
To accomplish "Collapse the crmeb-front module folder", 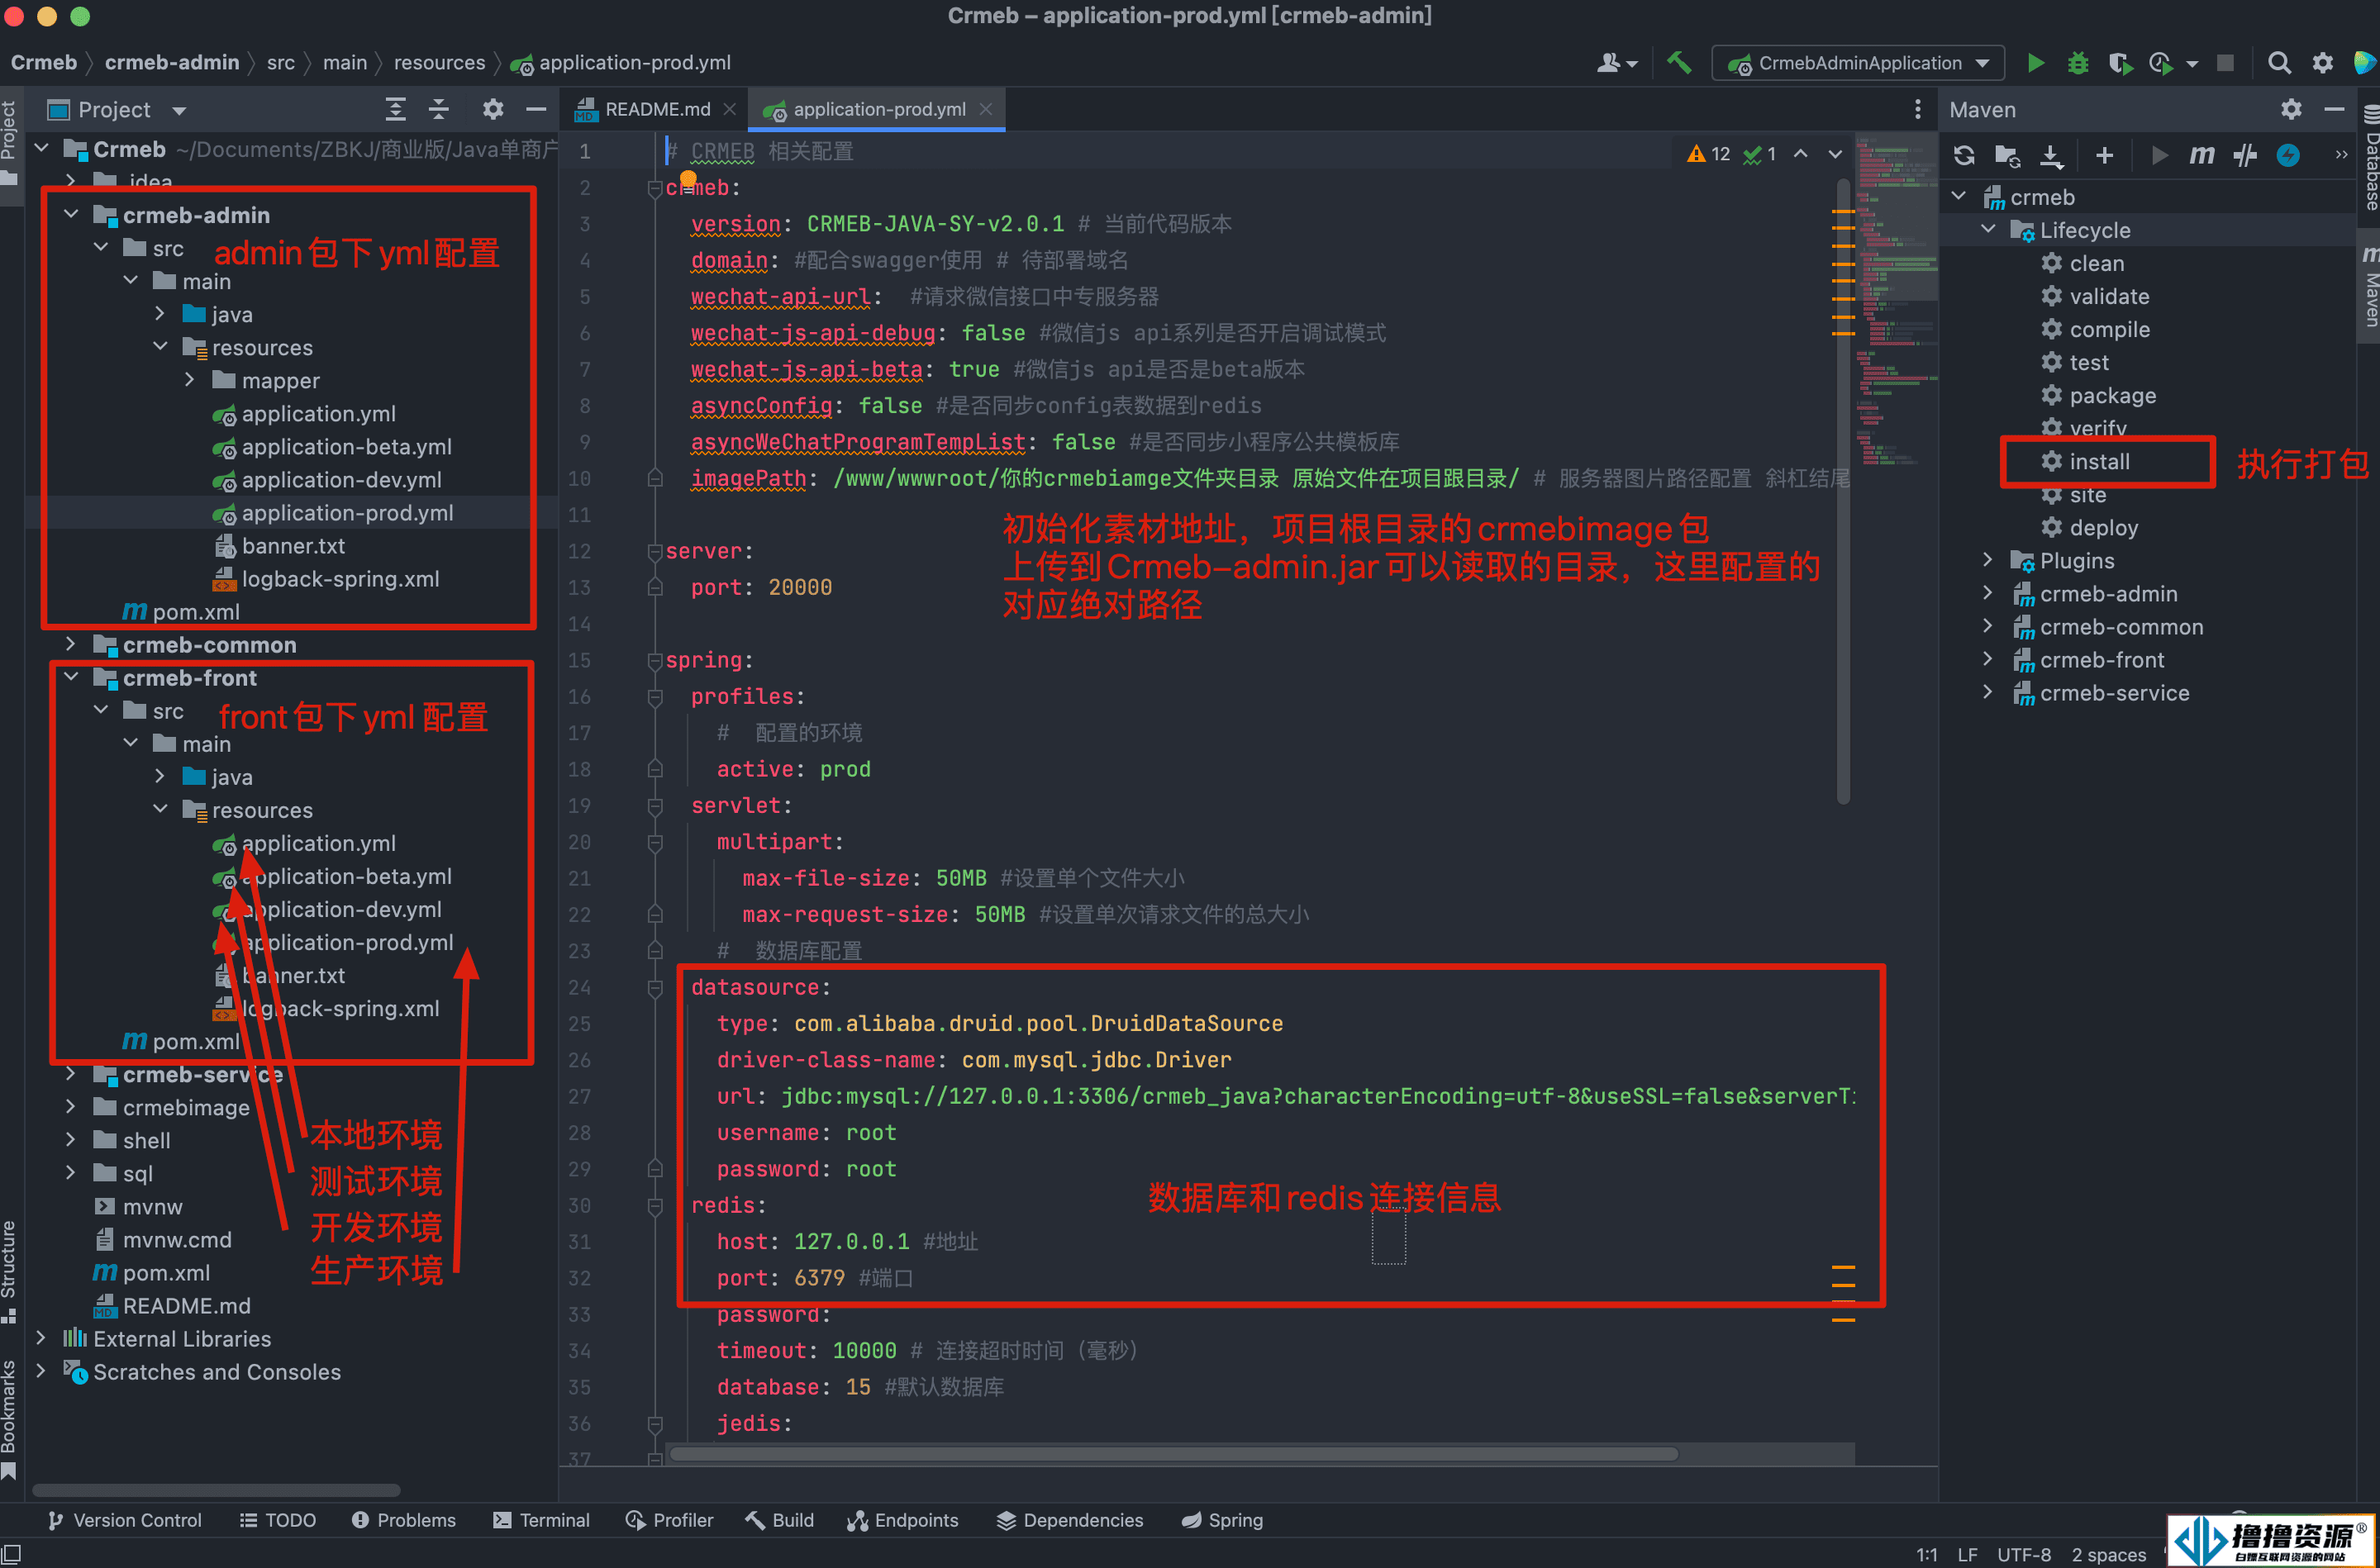I will [x=71, y=677].
